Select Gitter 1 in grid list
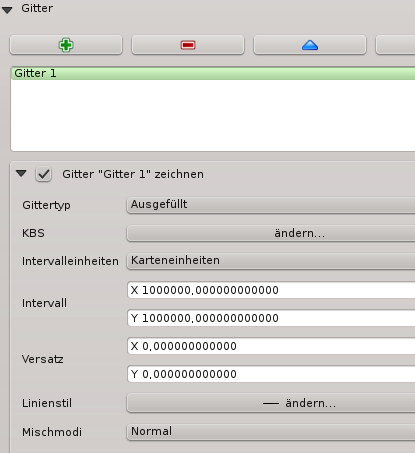Screen dimensions: 415x453 [213, 73]
